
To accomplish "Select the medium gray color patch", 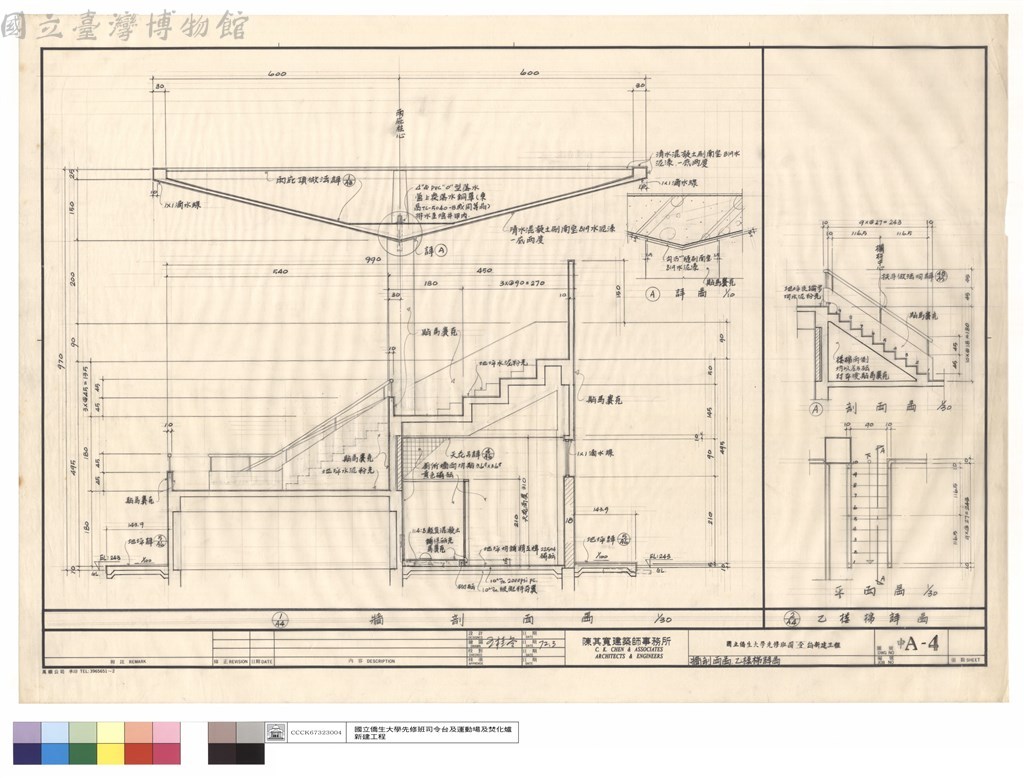I will coord(250,732).
